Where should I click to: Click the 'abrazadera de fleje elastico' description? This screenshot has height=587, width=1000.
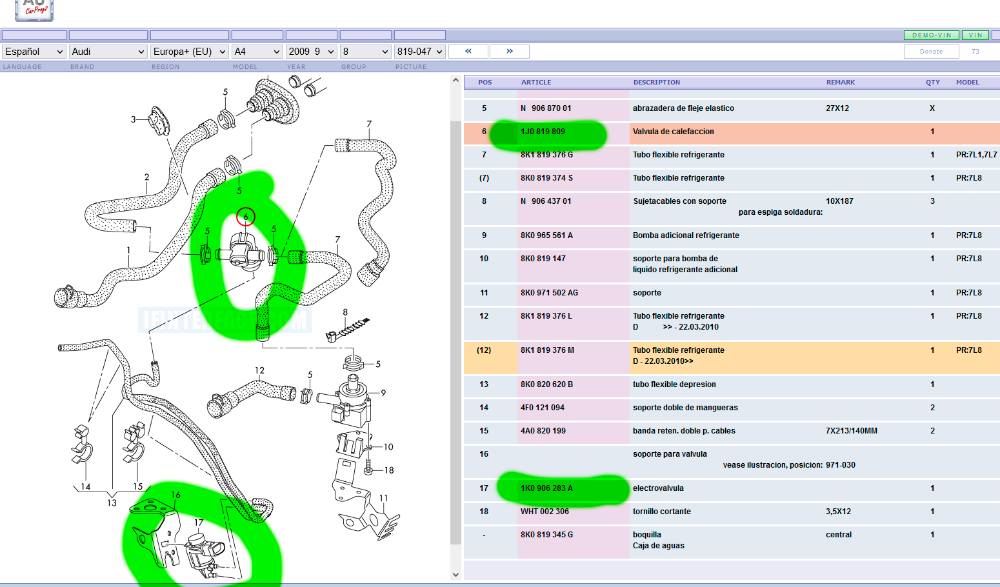pyautogui.click(x=684, y=108)
